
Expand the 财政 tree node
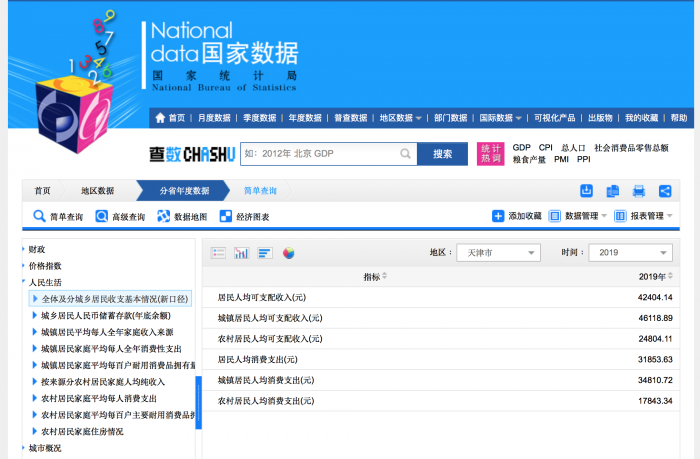point(36,249)
